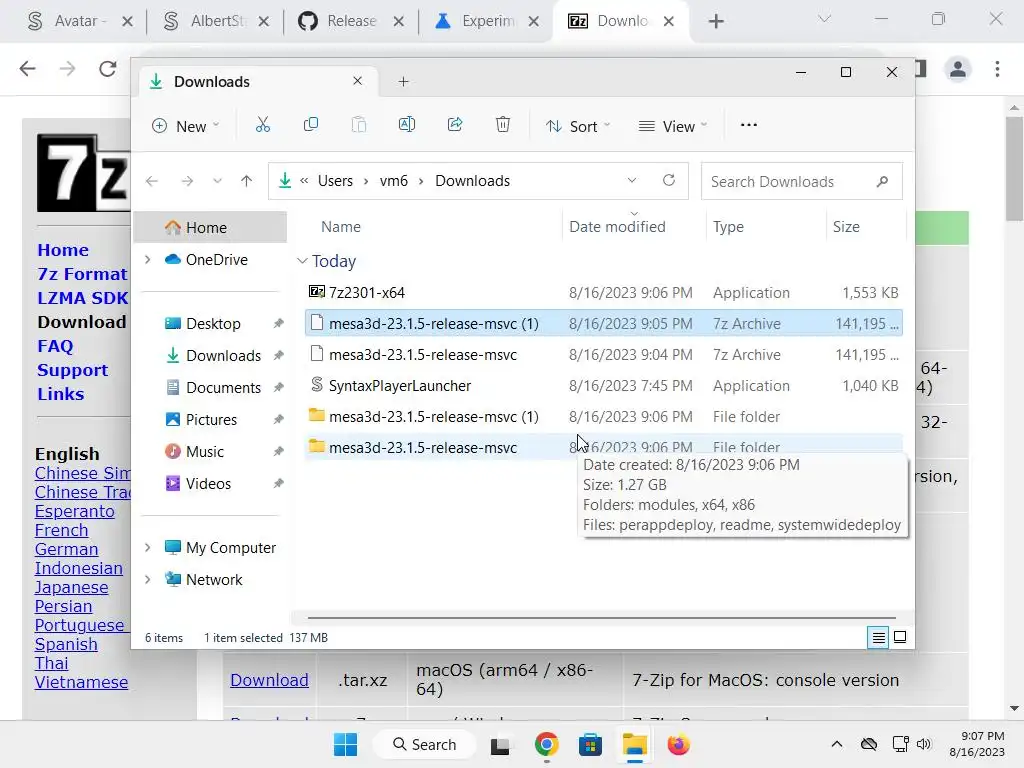Image resolution: width=1024 pixels, height=768 pixels.
Task: Open a new Chrome tab
Action: click(x=716, y=22)
